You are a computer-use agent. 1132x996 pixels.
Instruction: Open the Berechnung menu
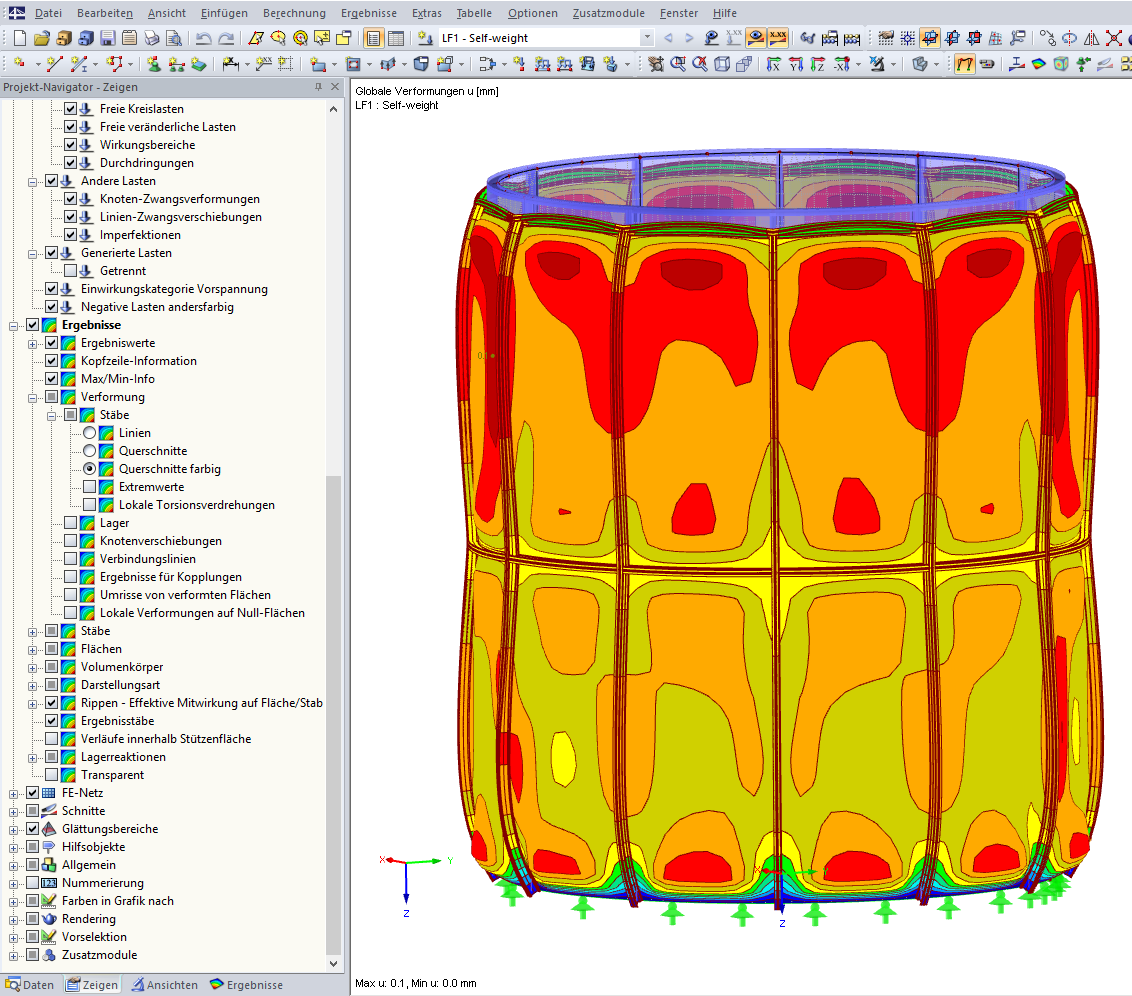pyautogui.click(x=294, y=13)
